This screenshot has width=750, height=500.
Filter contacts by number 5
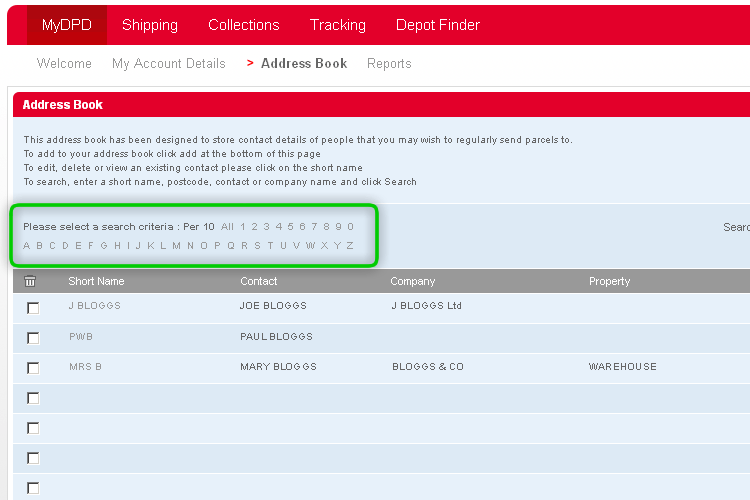tap(290, 227)
